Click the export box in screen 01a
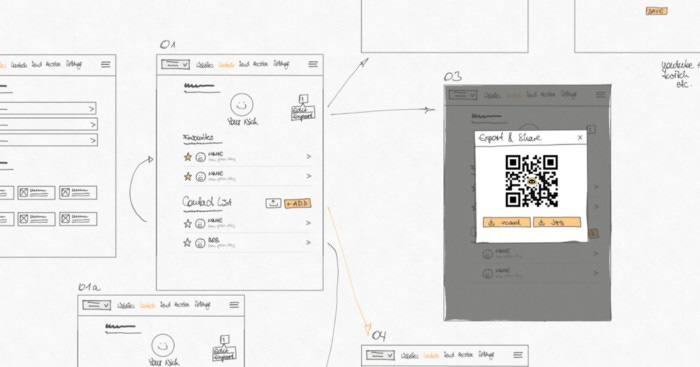This screenshot has height=367, width=700. [224, 354]
